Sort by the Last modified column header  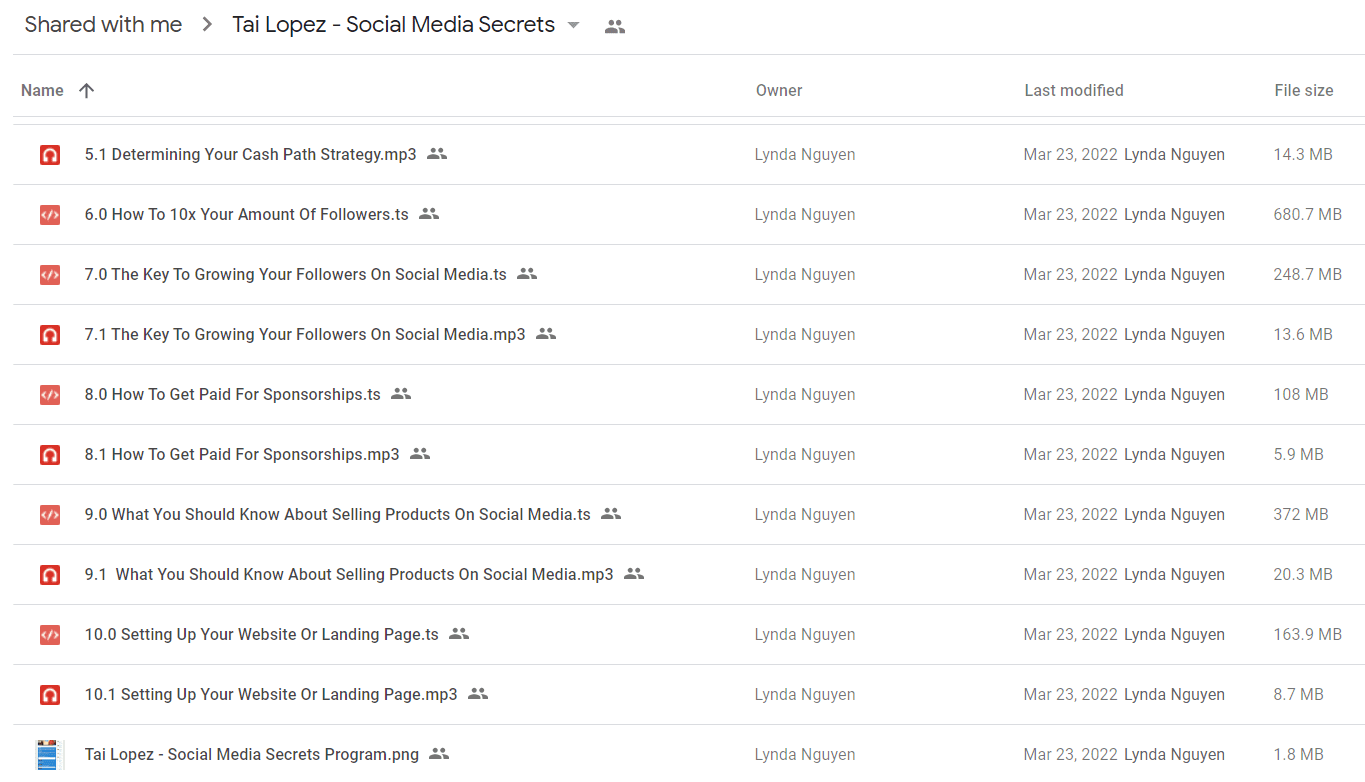pyautogui.click(x=1074, y=90)
